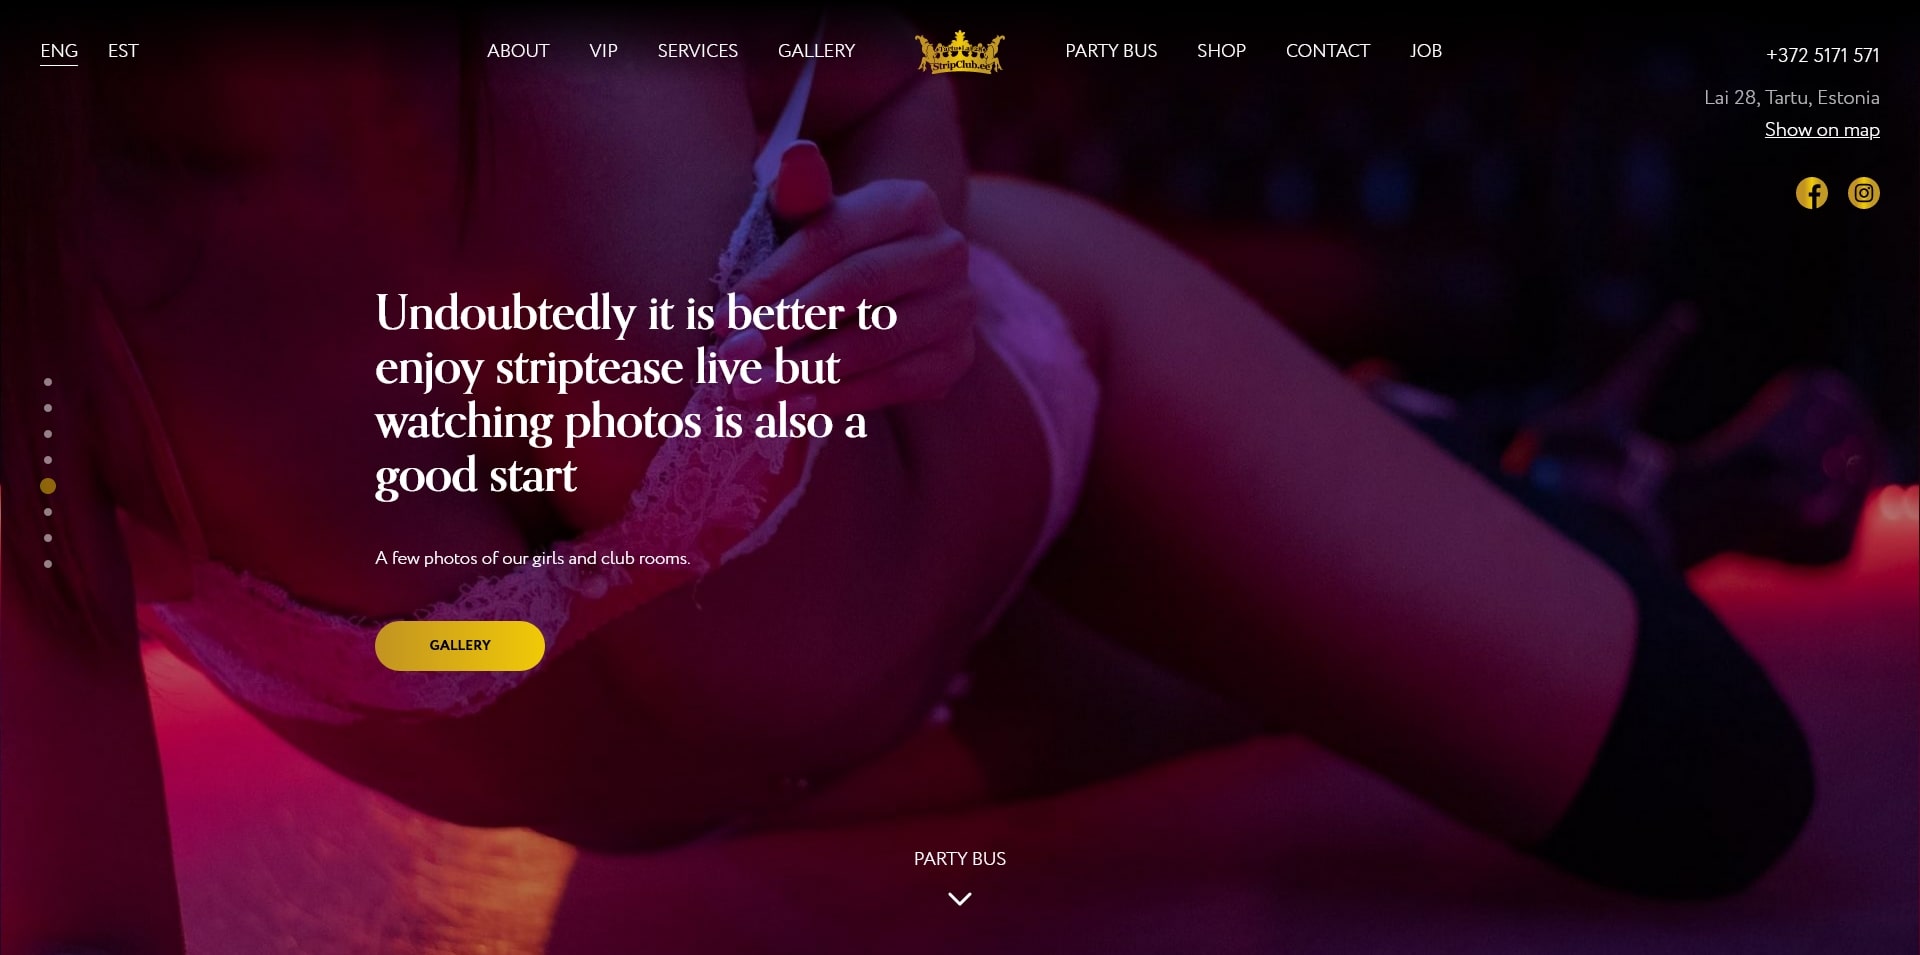Select the first slide dot indicator
The width and height of the screenshot is (1920, 955).
[x=48, y=382]
